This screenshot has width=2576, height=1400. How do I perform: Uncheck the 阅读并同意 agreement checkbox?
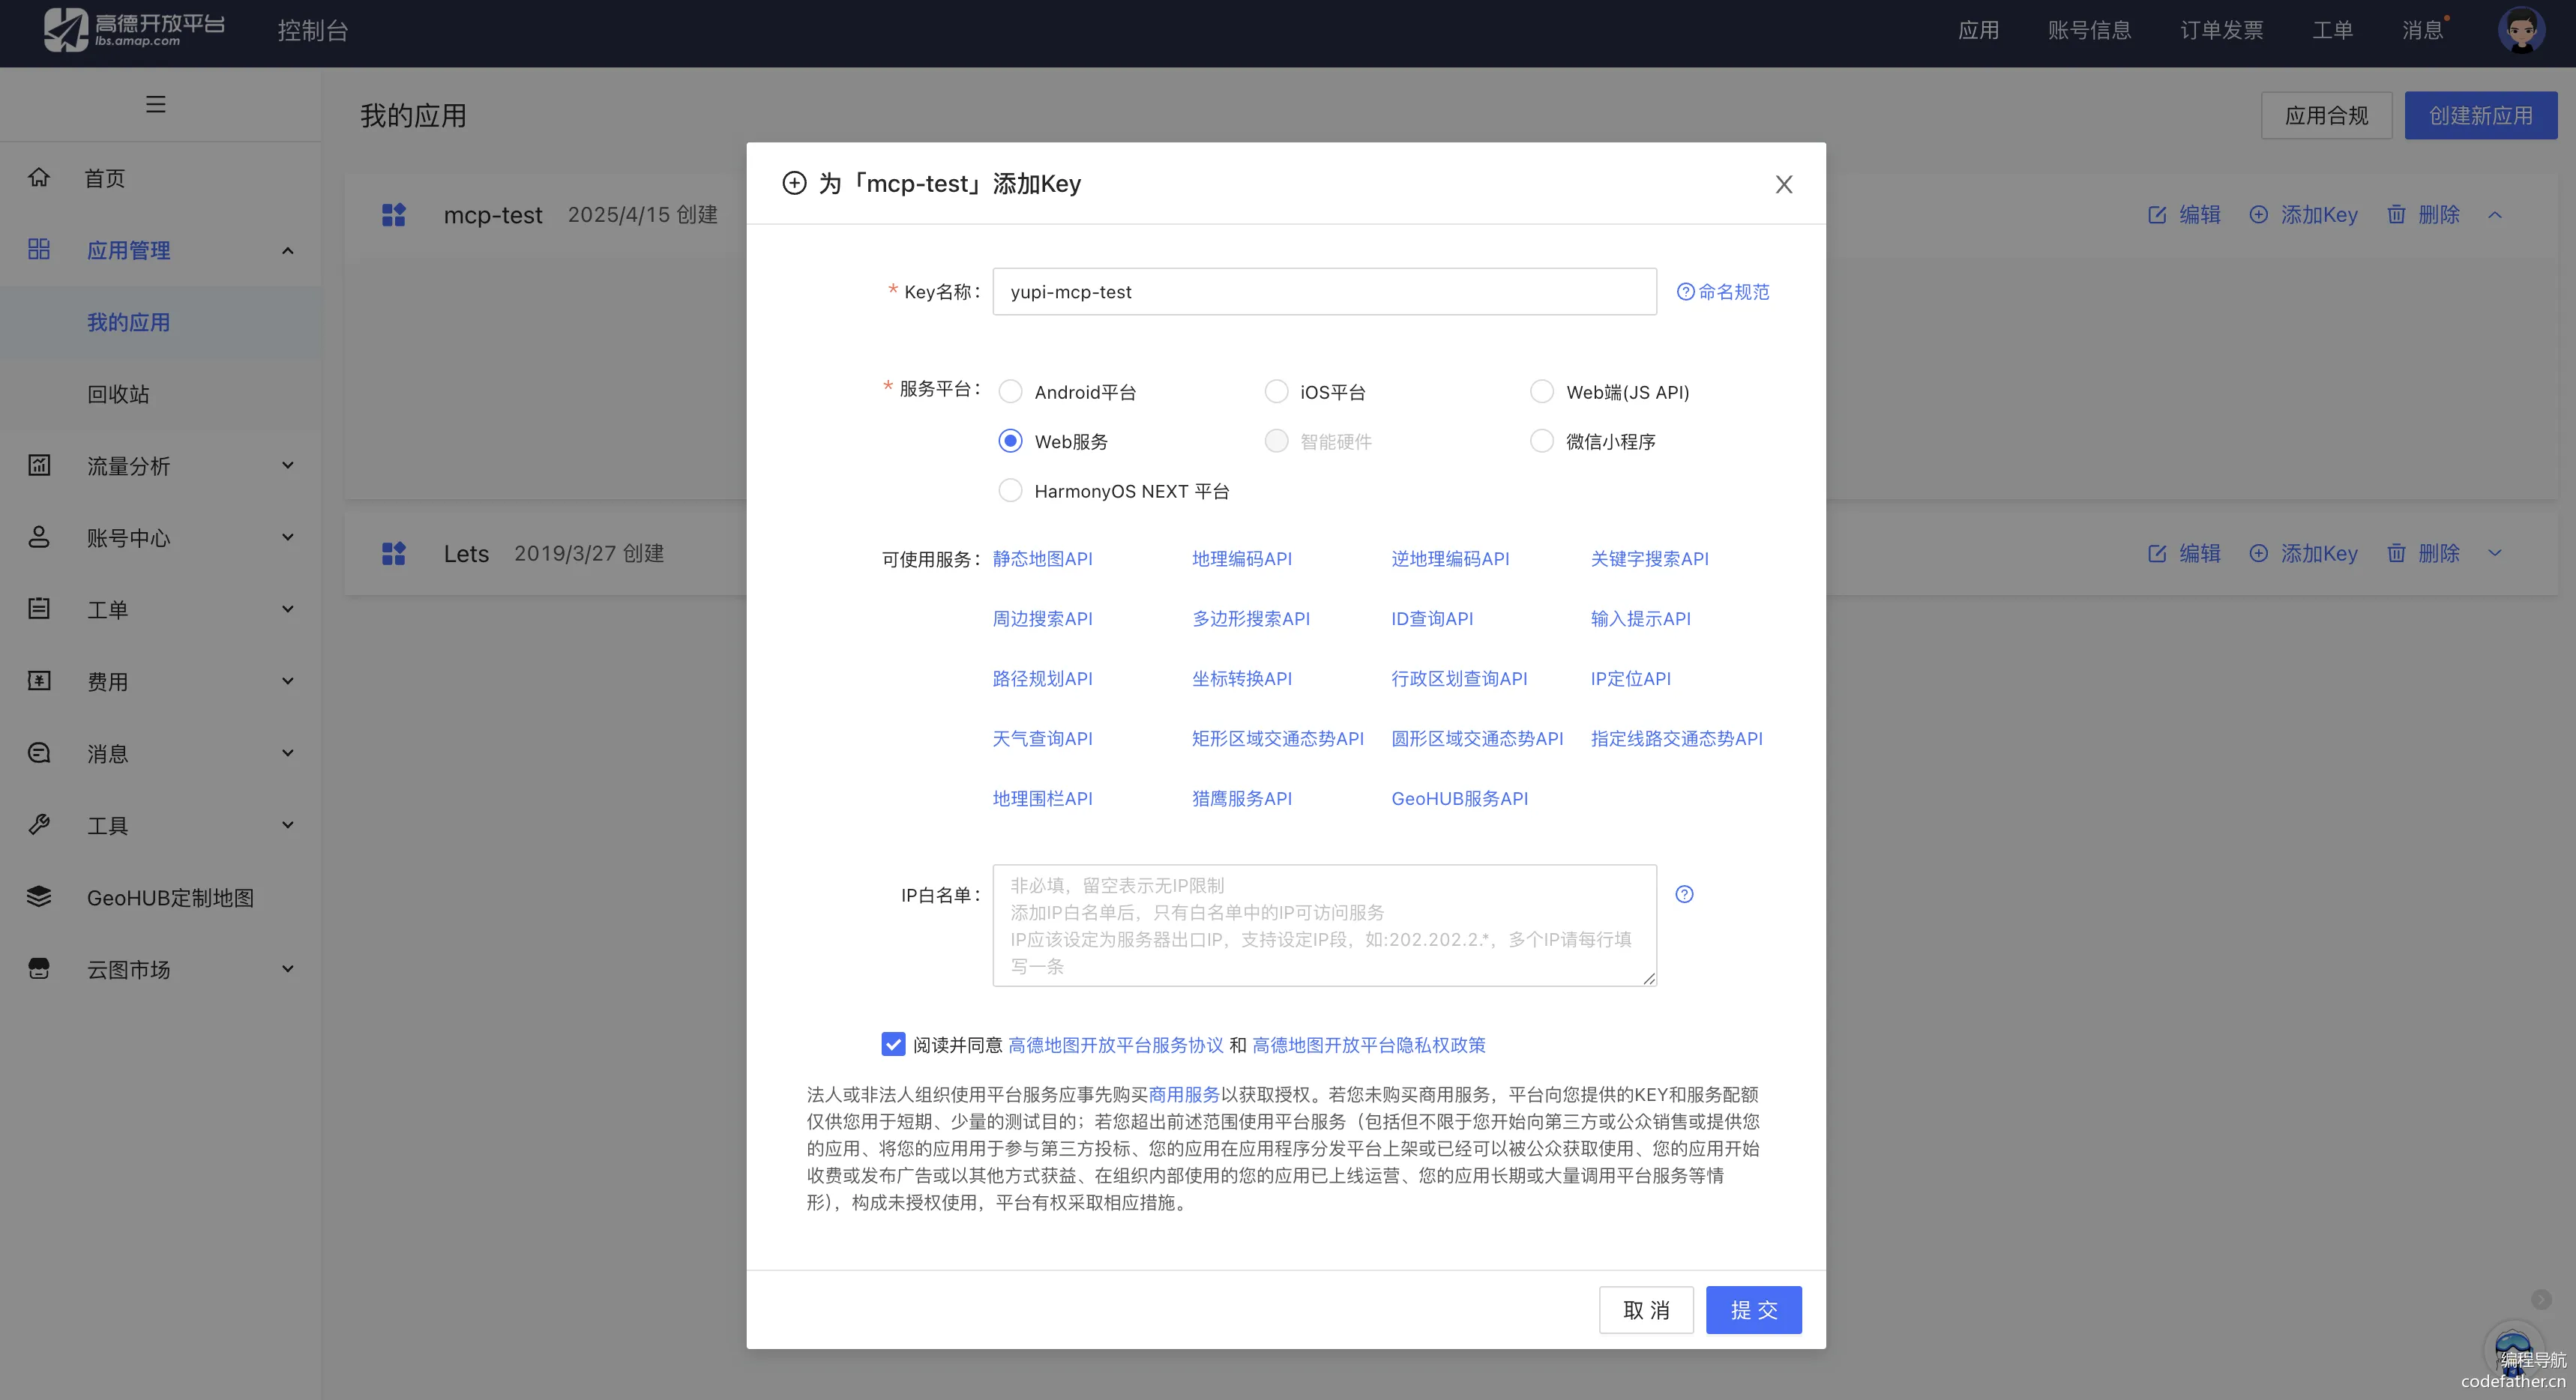[893, 1044]
